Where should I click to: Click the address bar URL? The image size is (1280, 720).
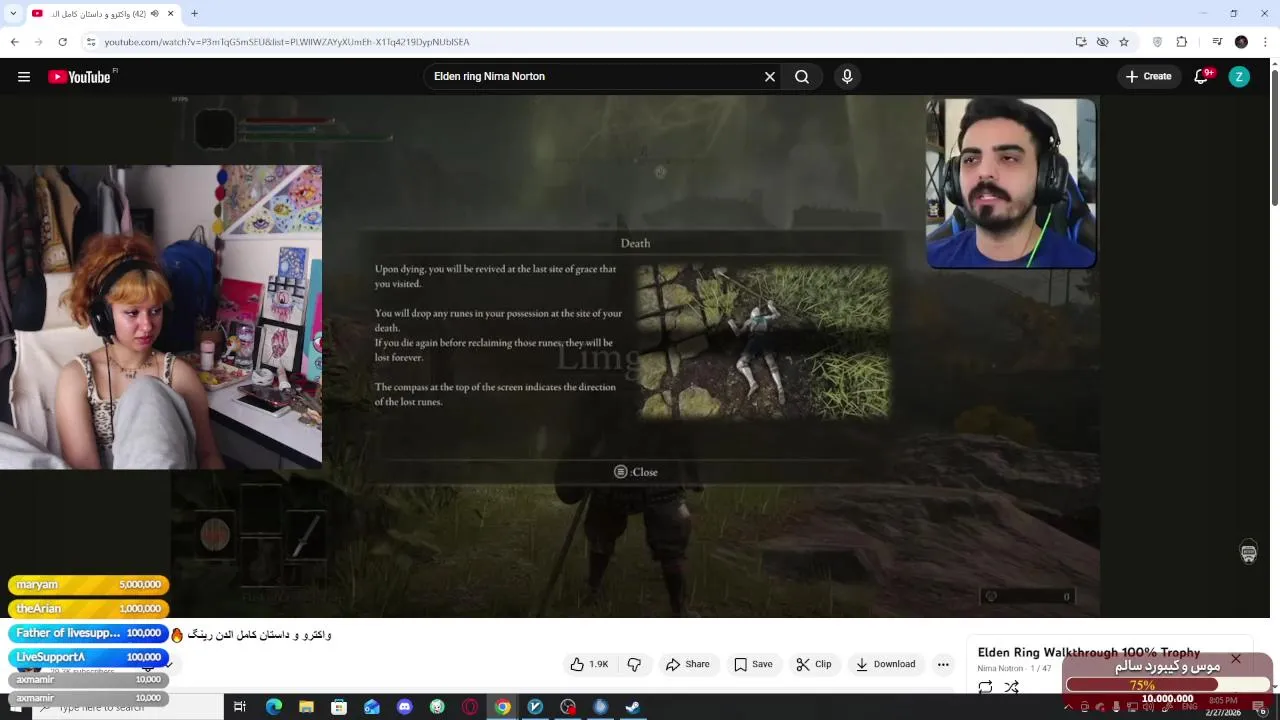click(x=287, y=42)
